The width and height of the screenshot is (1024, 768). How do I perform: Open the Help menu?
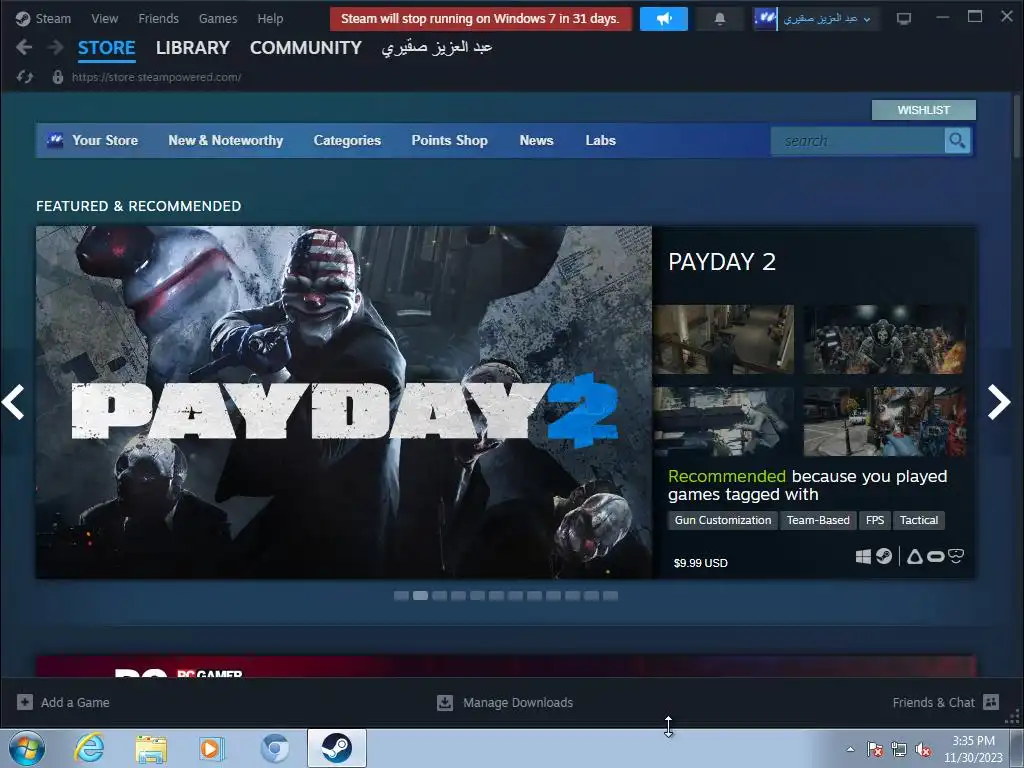[x=270, y=19]
